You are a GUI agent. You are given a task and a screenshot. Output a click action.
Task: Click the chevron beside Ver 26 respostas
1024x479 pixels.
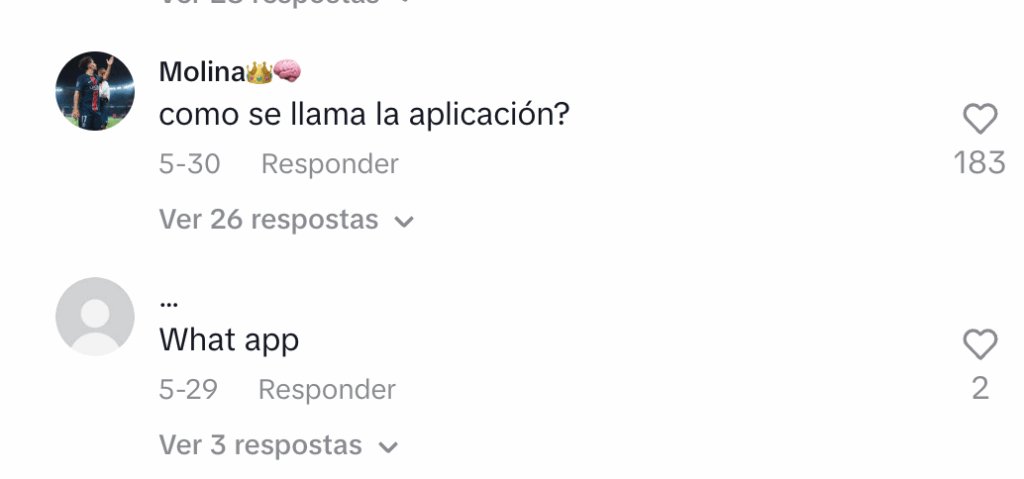[404, 222]
